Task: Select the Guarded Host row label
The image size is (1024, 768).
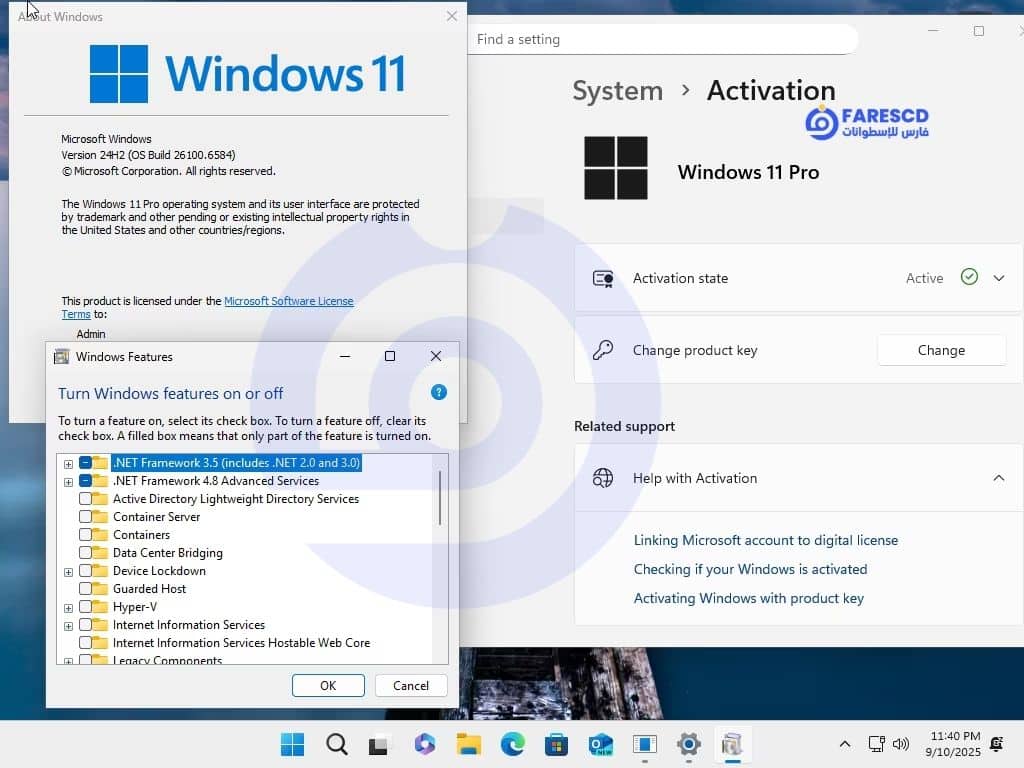Action: click(x=149, y=588)
